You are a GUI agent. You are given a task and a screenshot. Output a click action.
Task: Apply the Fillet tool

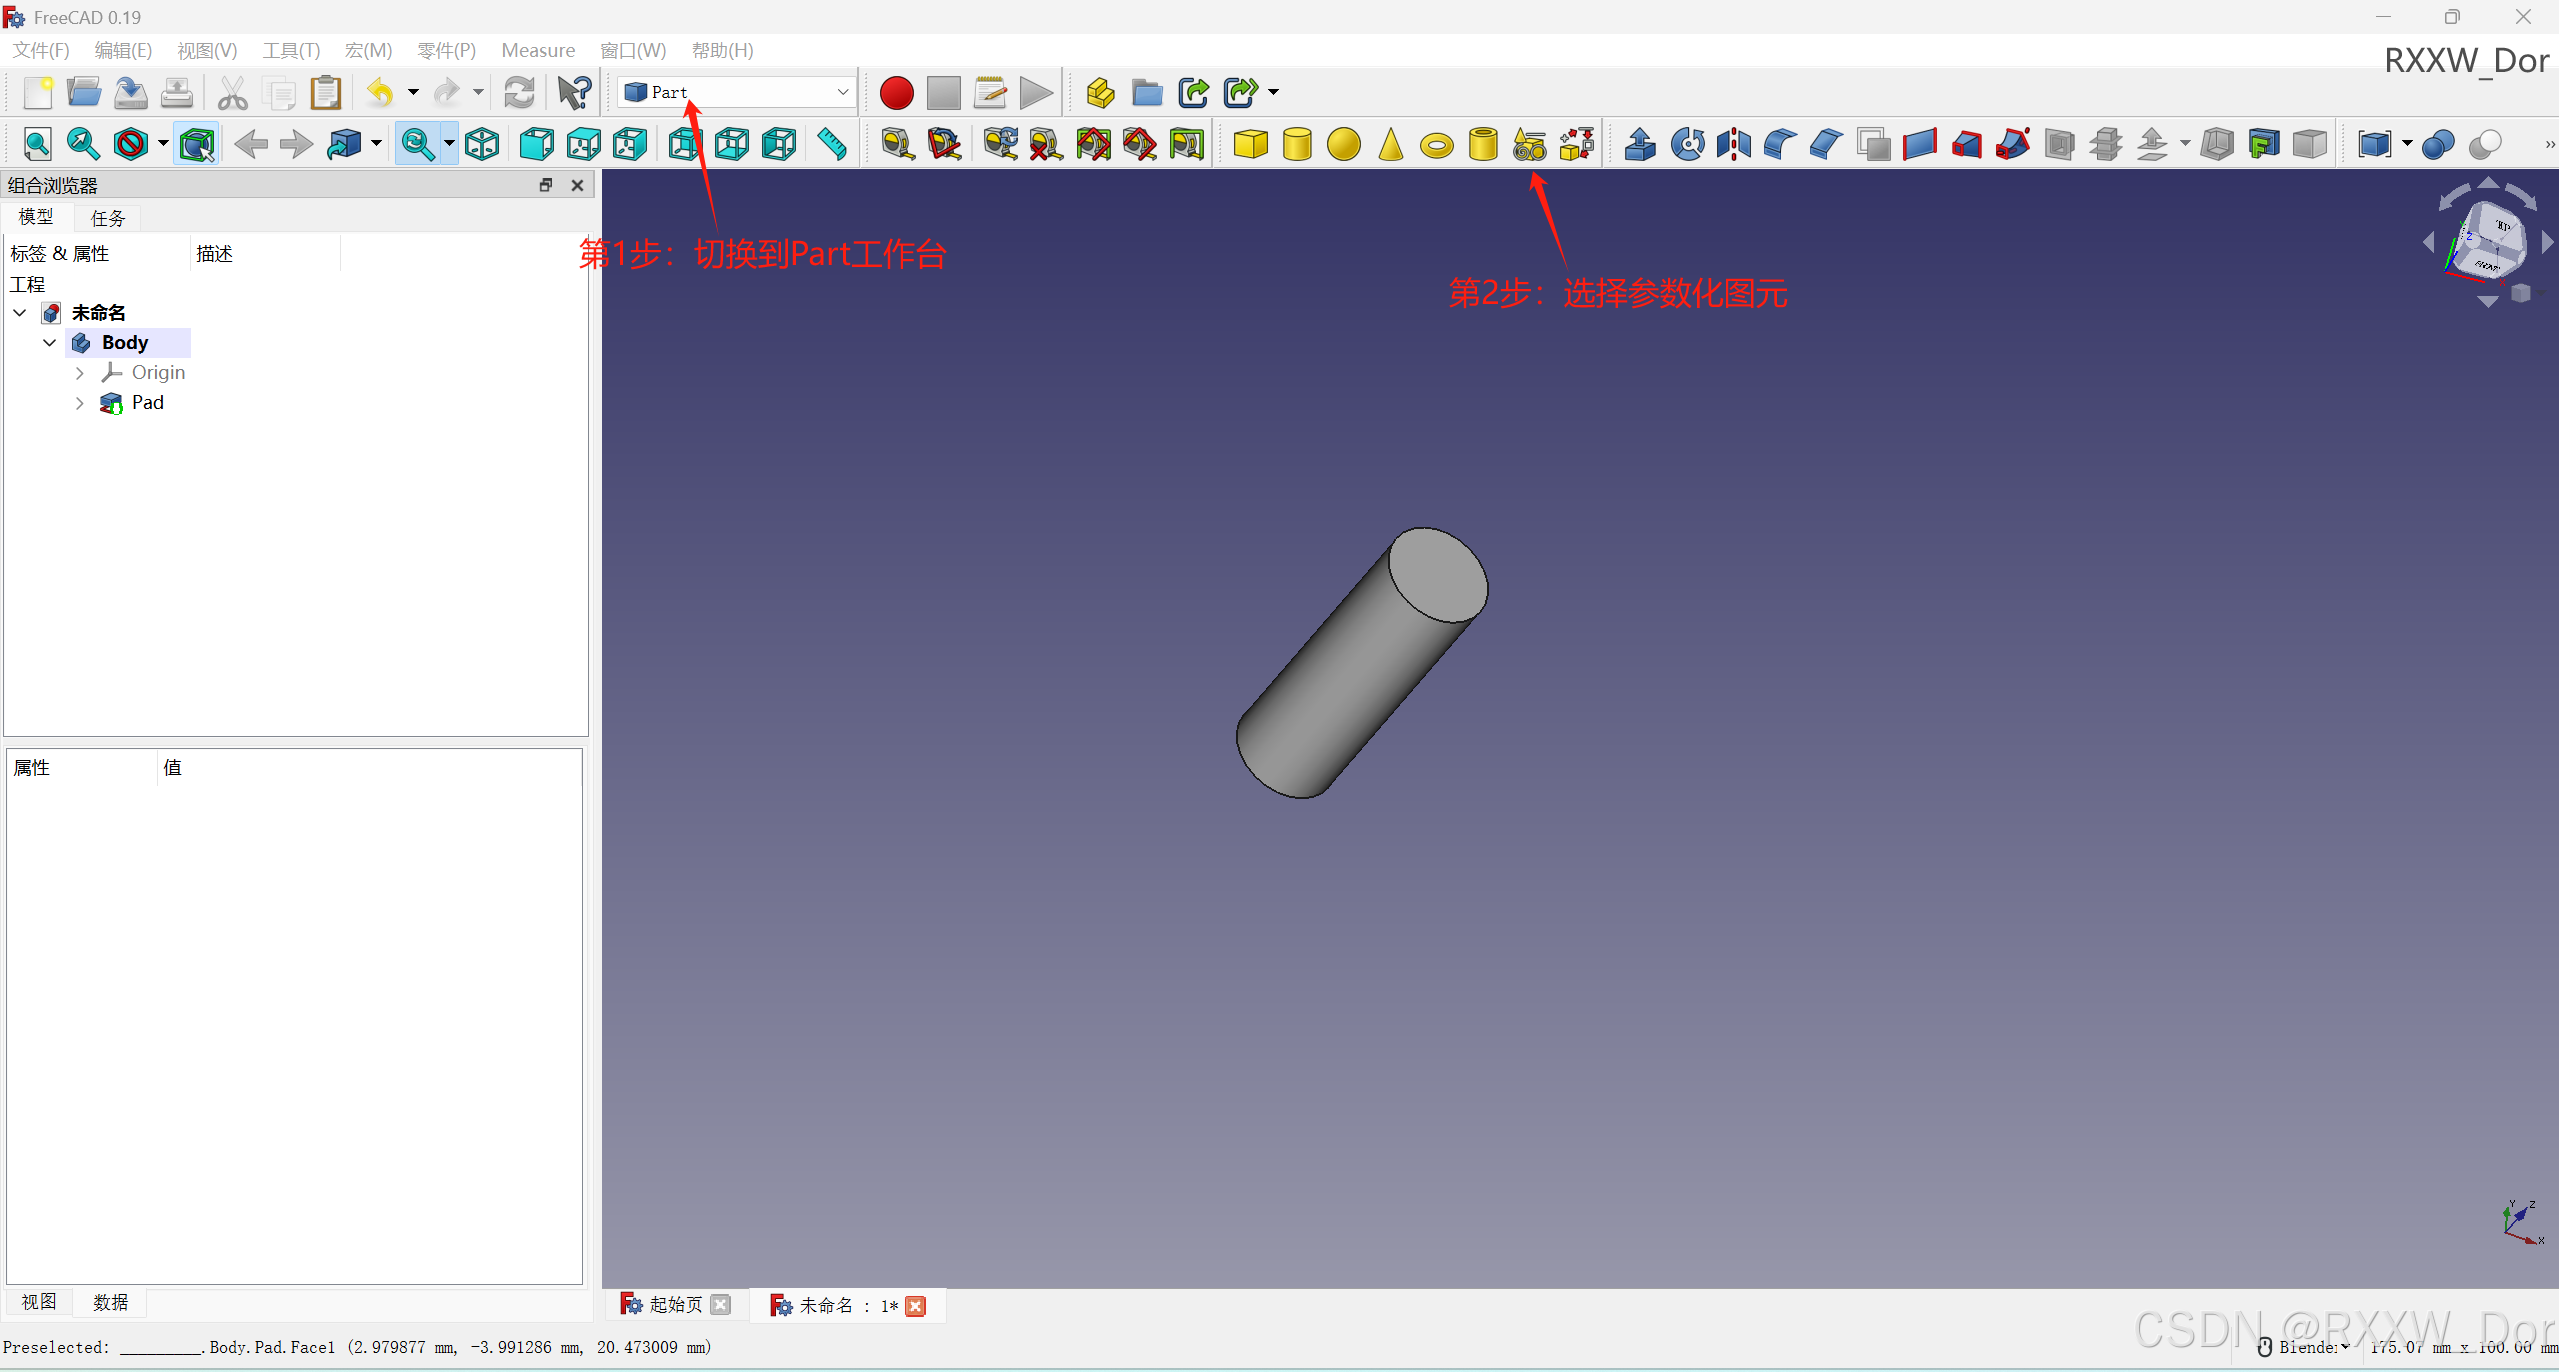click(x=1778, y=143)
